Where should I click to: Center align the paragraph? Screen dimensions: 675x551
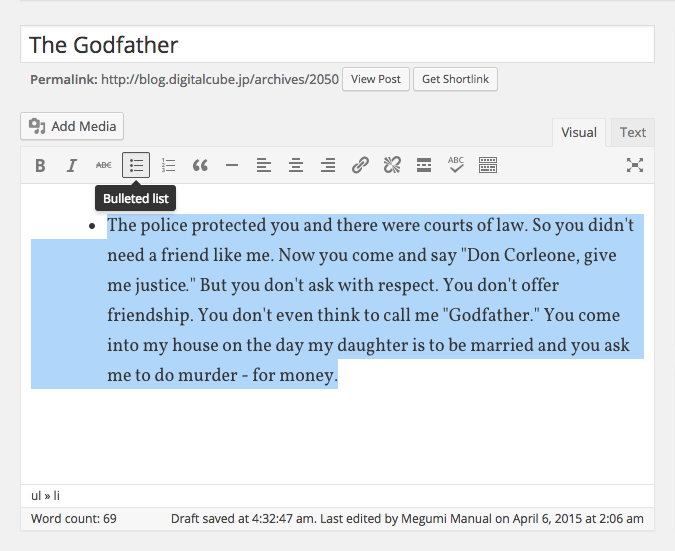coord(296,166)
